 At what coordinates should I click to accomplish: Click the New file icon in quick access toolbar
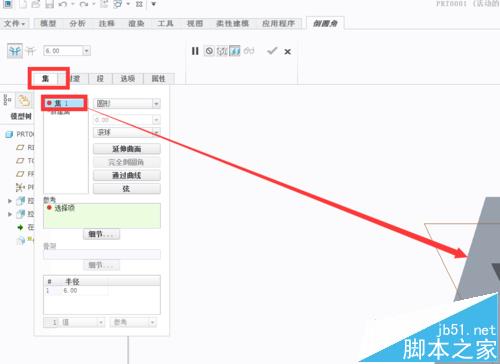(x=23, y=4)
